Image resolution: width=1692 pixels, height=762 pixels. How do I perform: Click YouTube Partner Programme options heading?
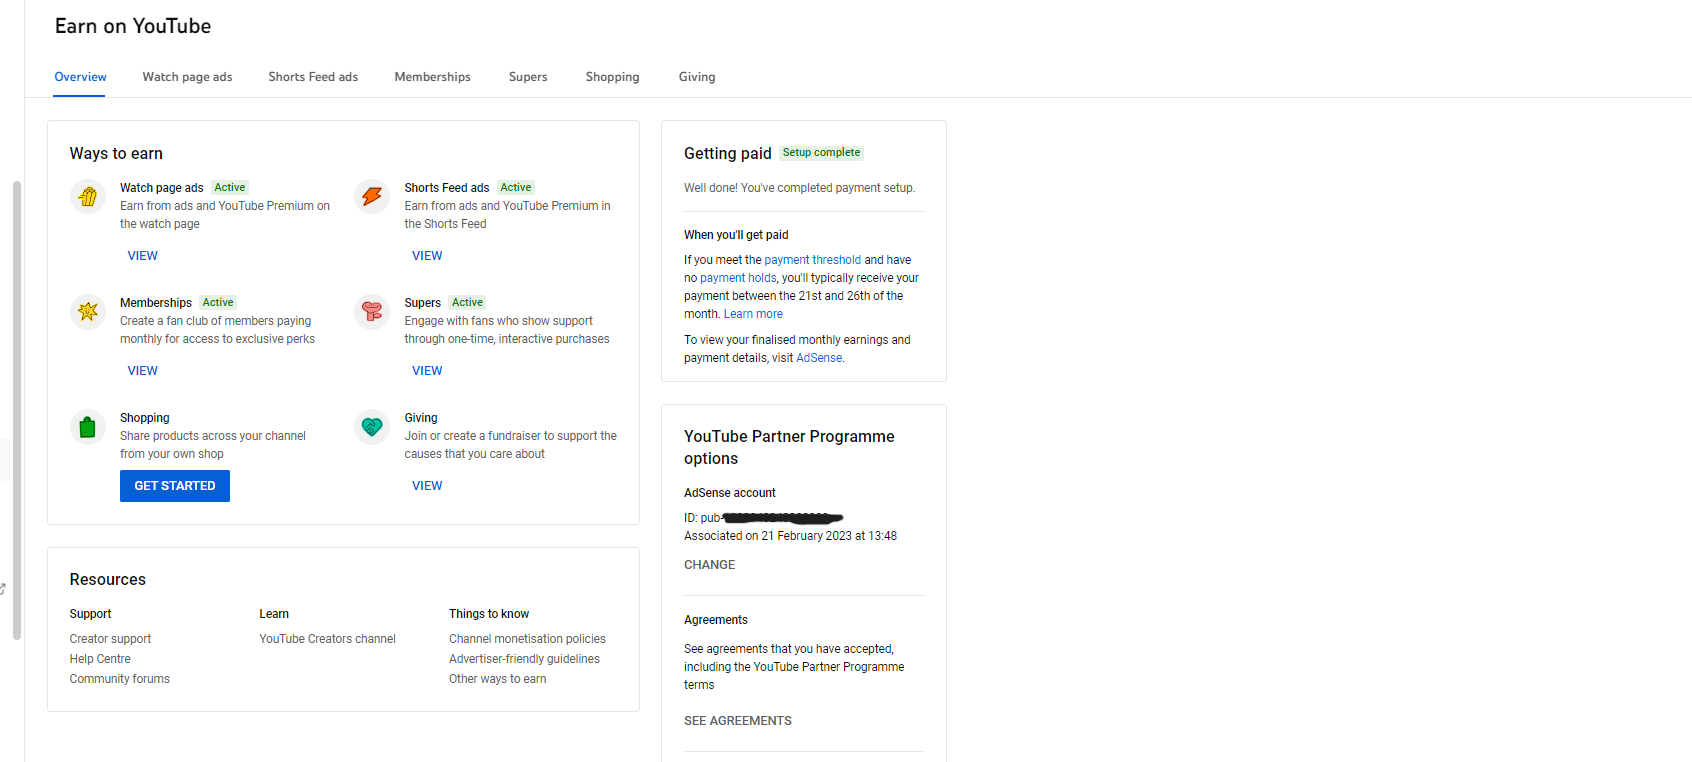pyautogui.click(x=789, y=448)
